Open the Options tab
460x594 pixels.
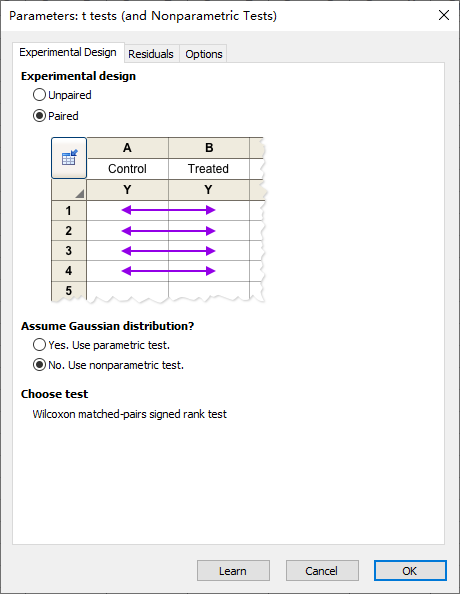click(x=203, y=54)
